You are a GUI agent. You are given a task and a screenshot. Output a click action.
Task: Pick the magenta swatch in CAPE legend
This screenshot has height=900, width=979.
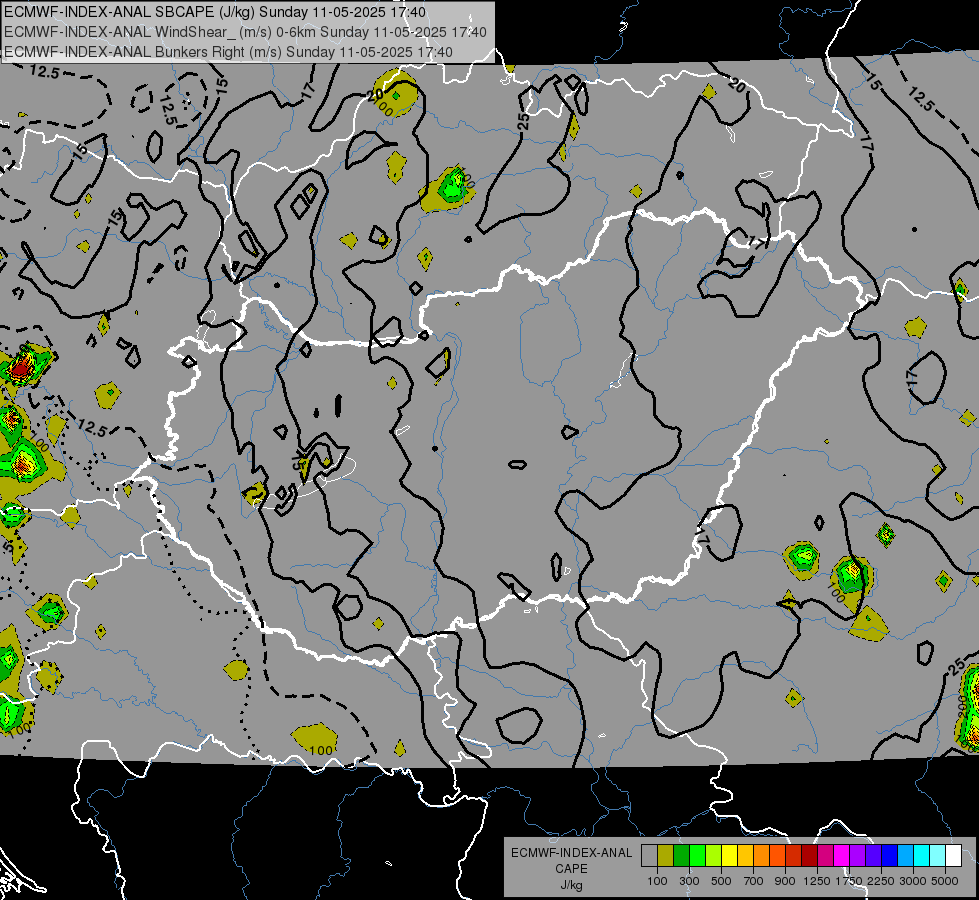click(842, 855)
